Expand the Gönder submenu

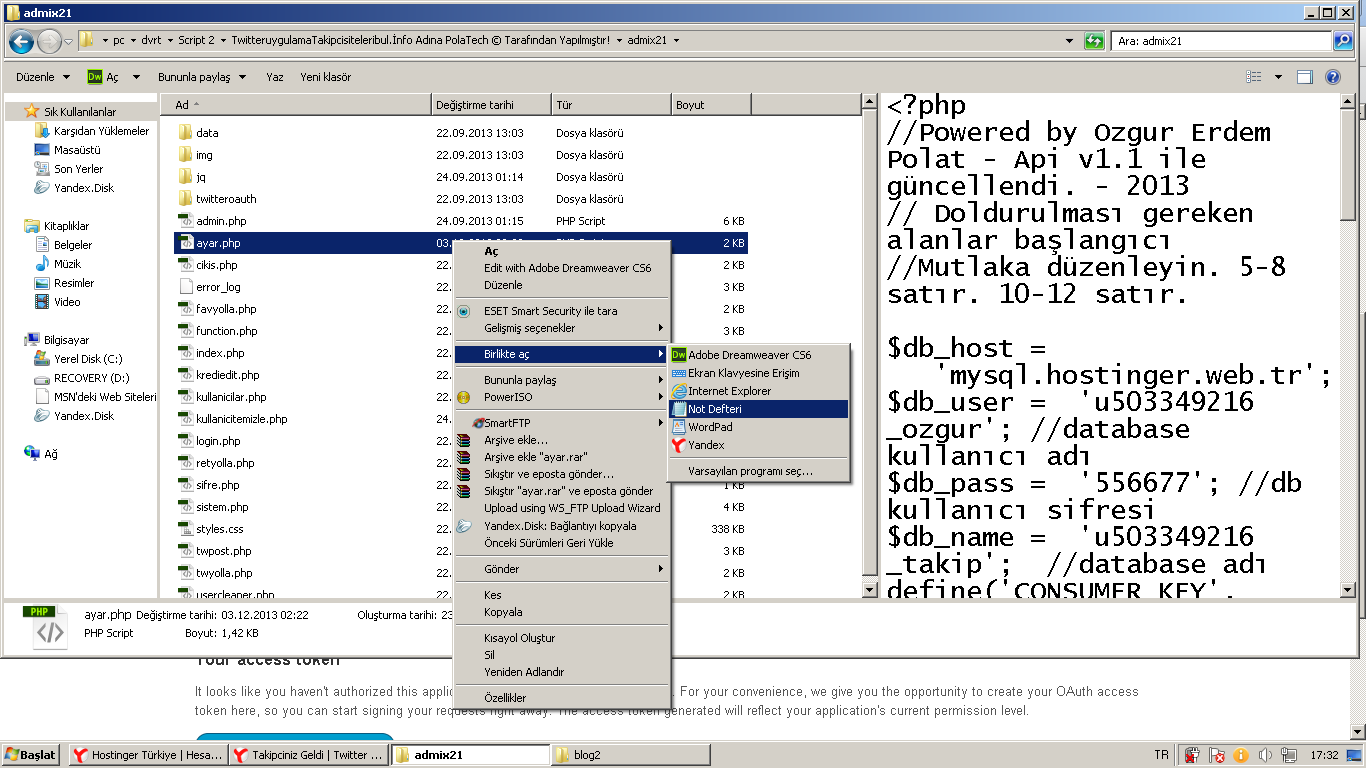click(x=561, y=569)
